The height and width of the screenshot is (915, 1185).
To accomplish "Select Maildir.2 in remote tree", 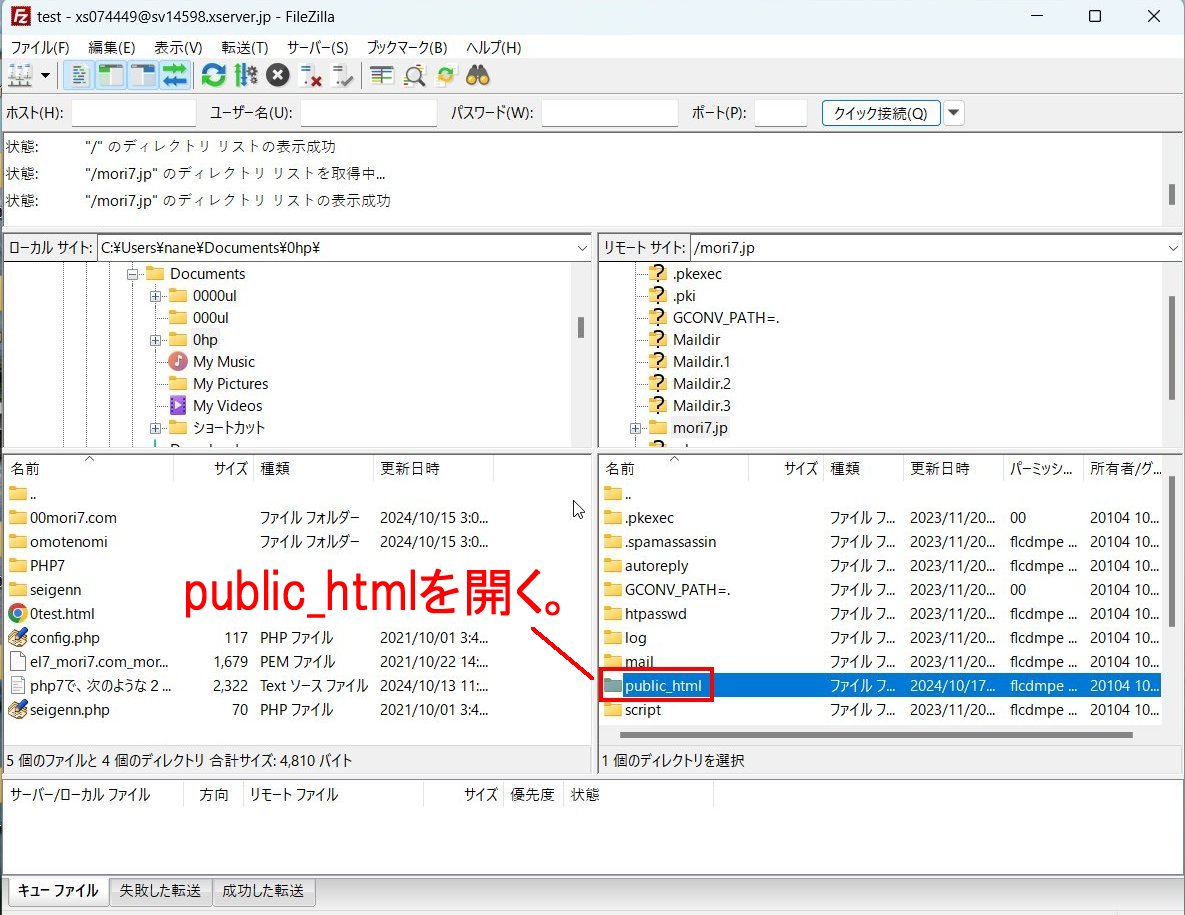I will pyautogui.click(x=702, y=384).
